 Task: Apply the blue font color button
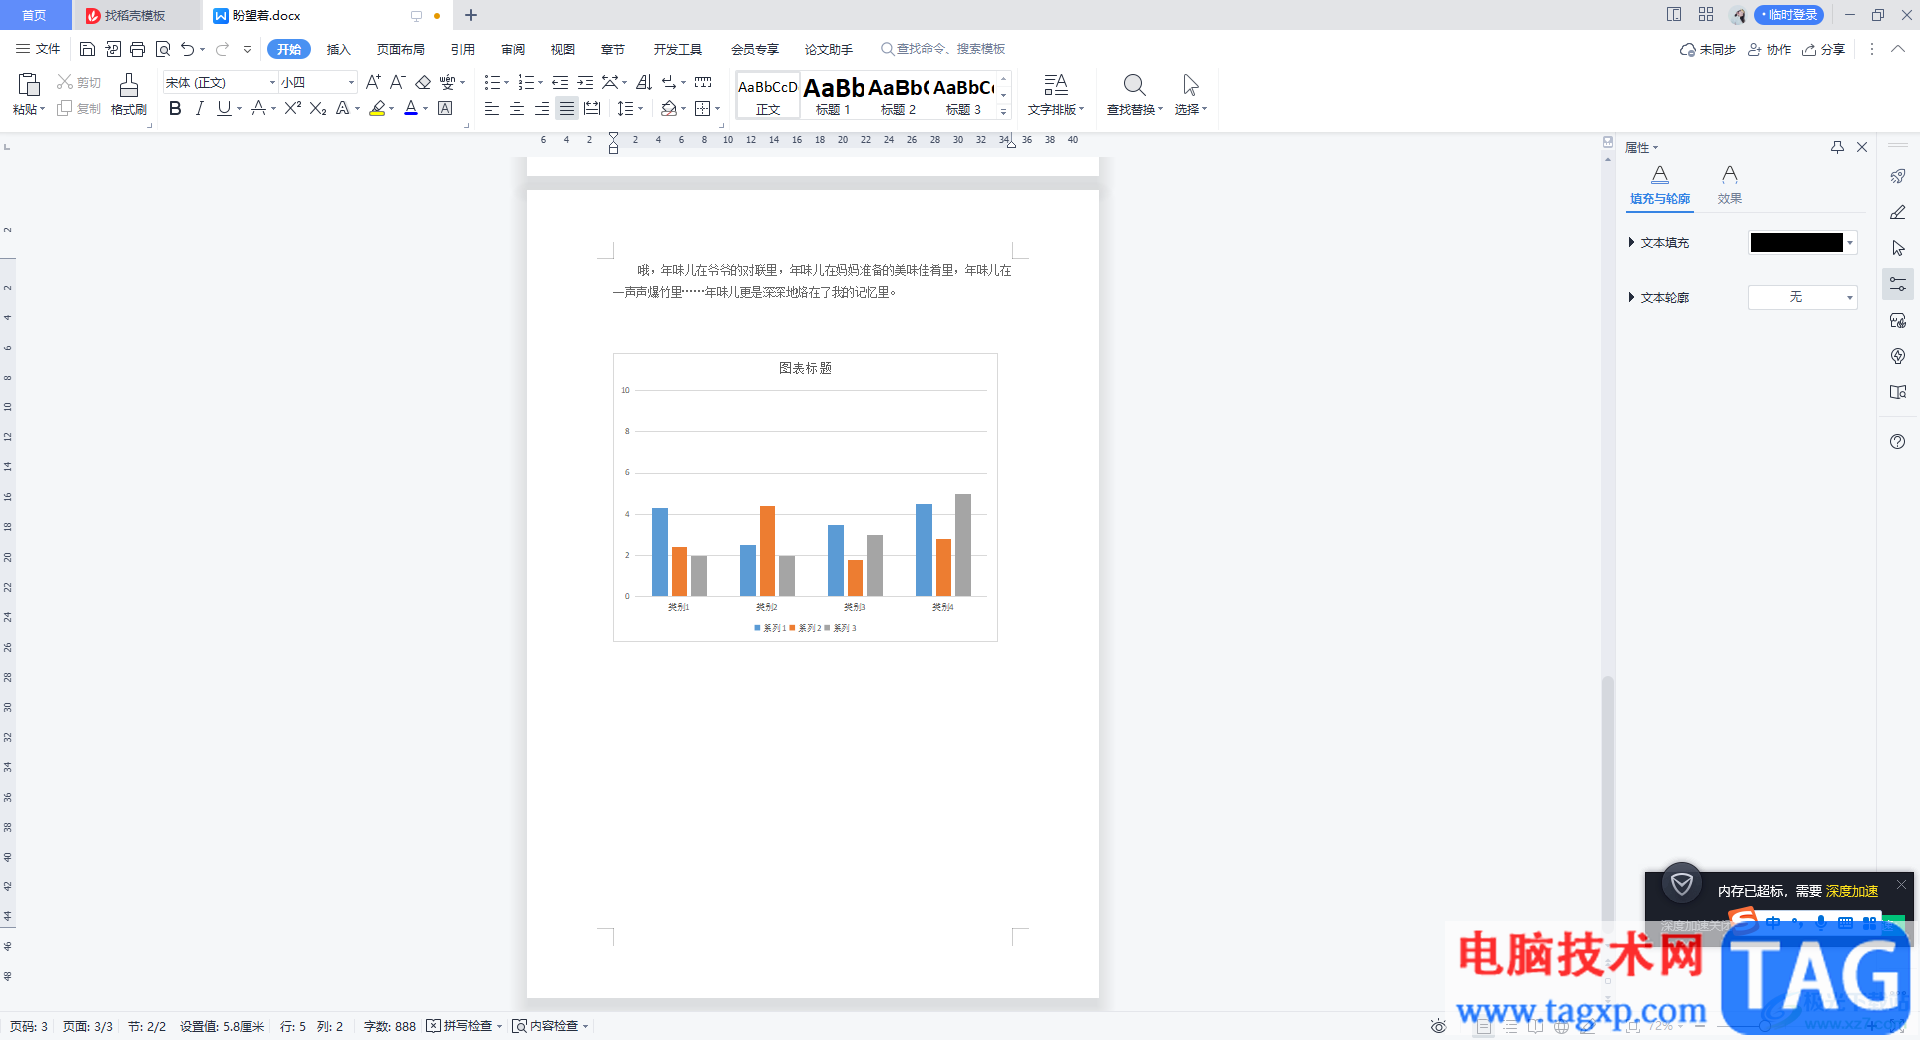click(x=410, y=108)
